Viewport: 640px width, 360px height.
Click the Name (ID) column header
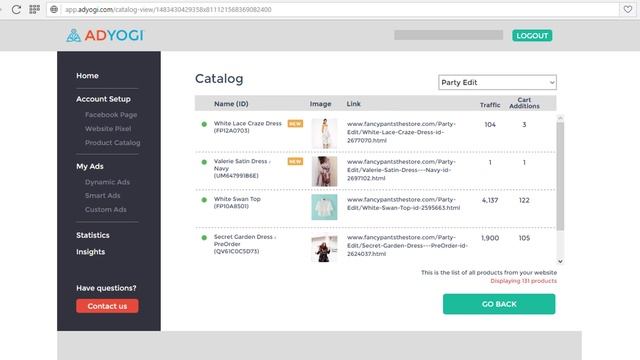(231, 104)
